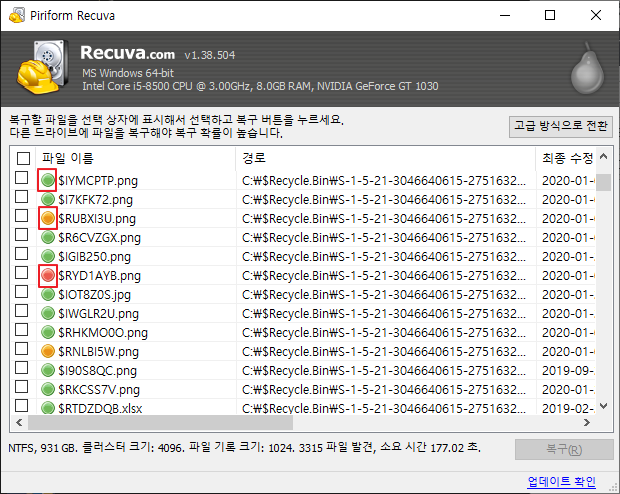620x494 pixels.
Task: Click the green status icon for $R6CVZGX.png
Action: [x=47, y=237]
